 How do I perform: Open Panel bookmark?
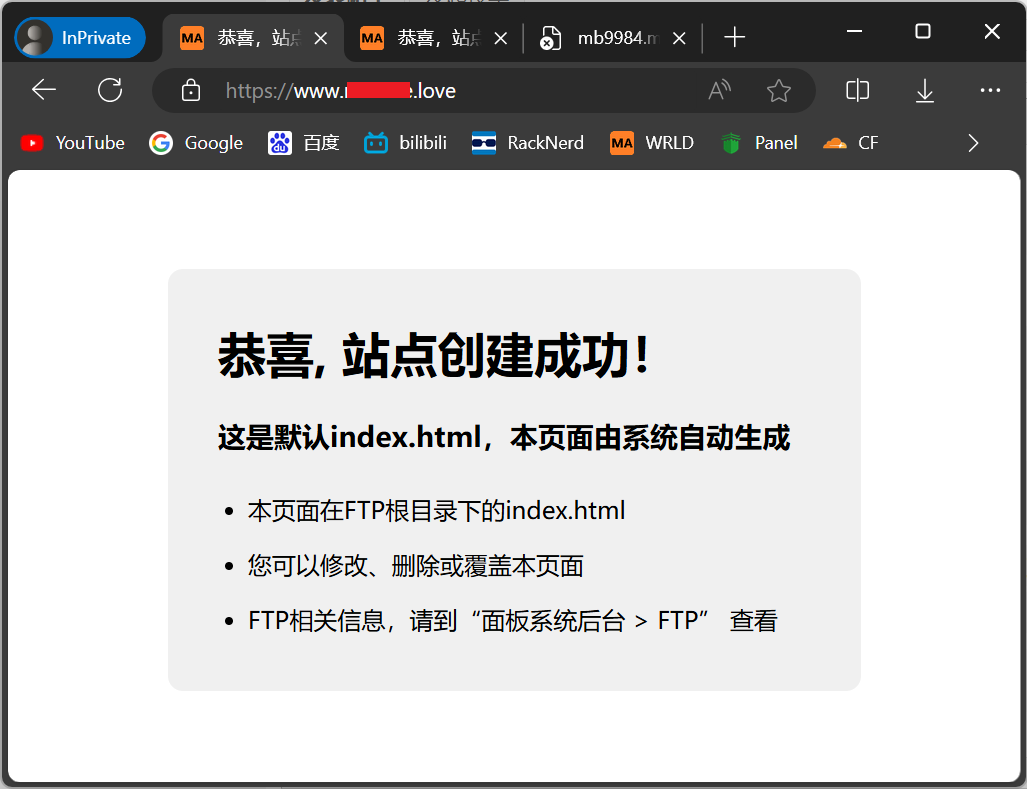[759, 143]
